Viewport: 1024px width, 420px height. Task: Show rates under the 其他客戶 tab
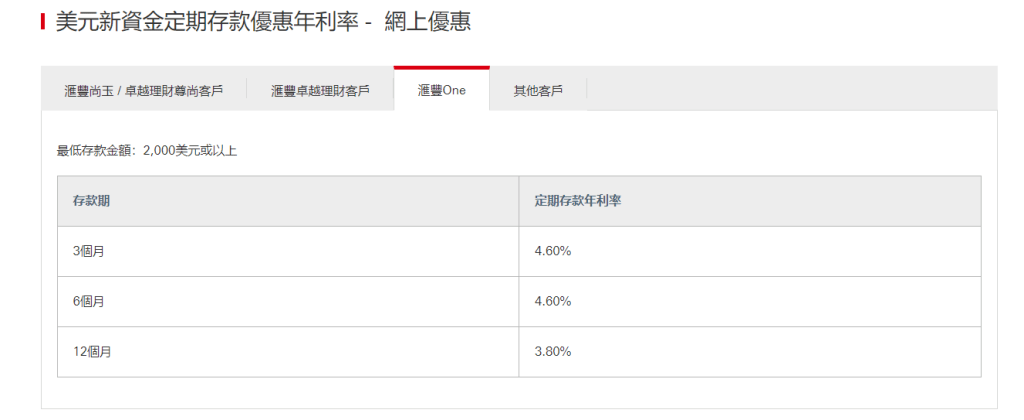[538, 91]
